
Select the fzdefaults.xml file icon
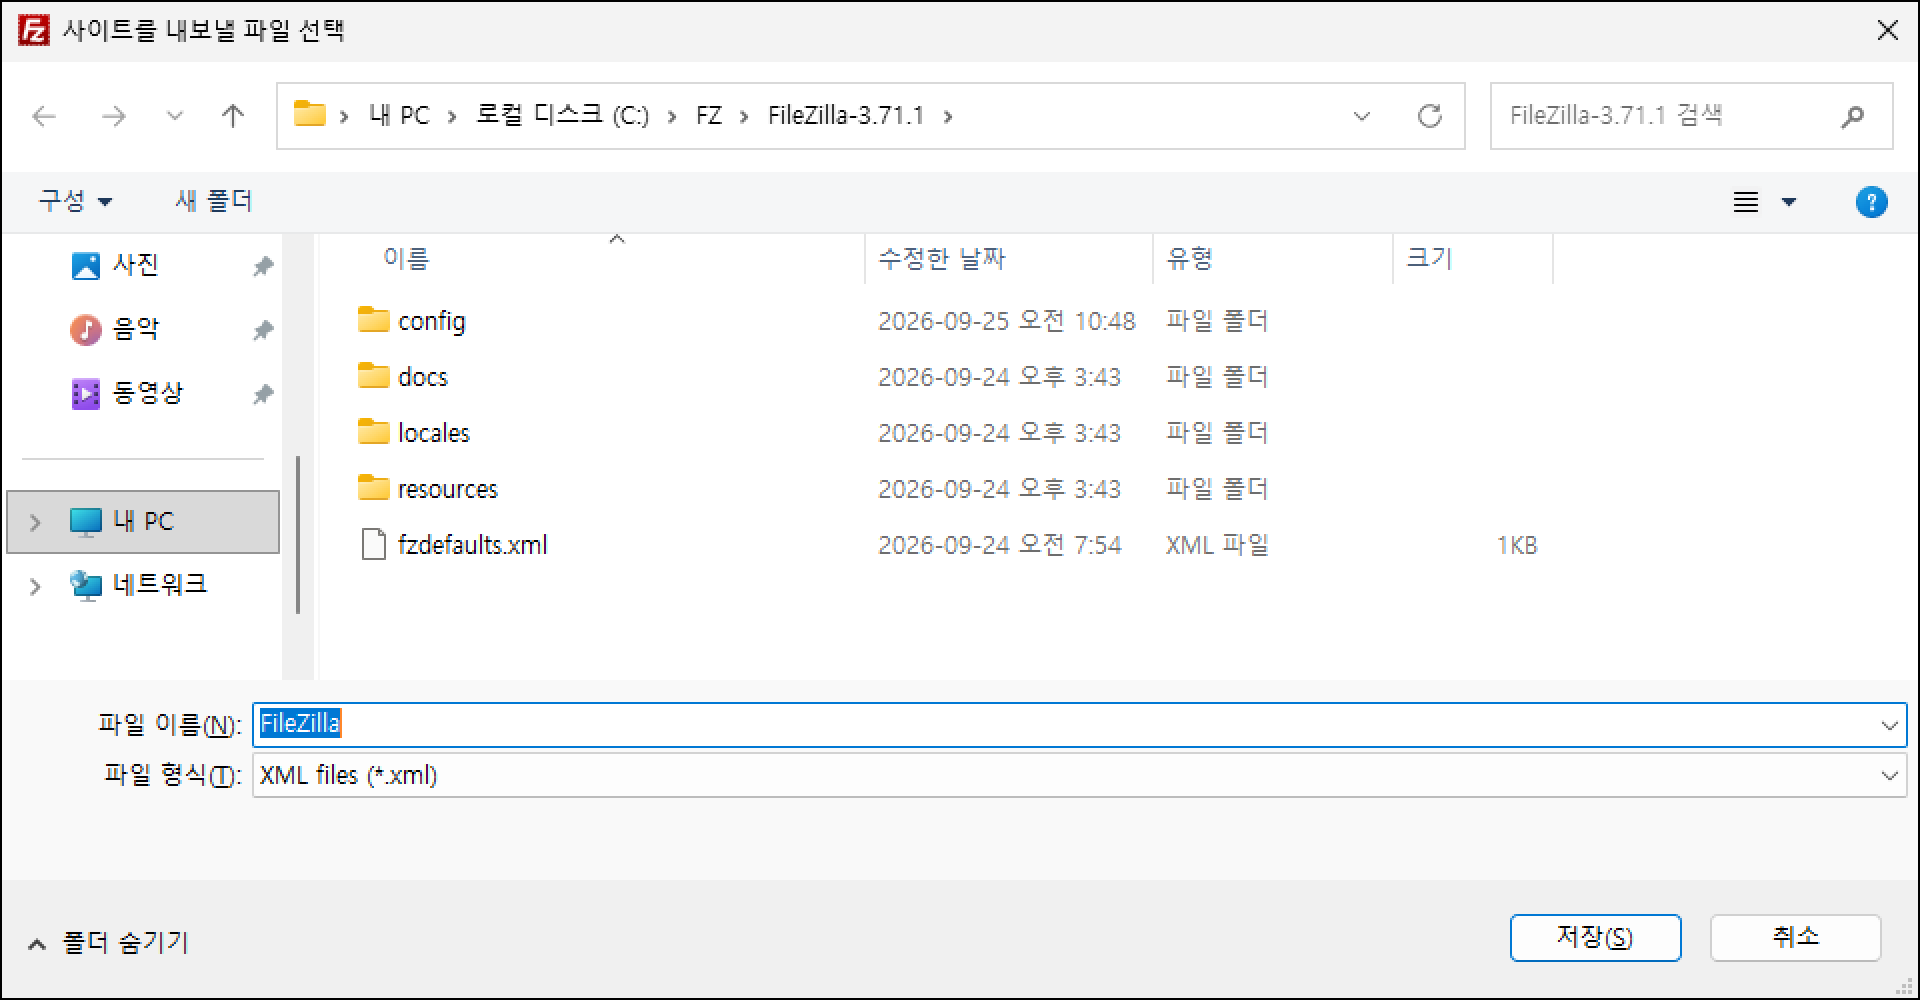(373, 545)
